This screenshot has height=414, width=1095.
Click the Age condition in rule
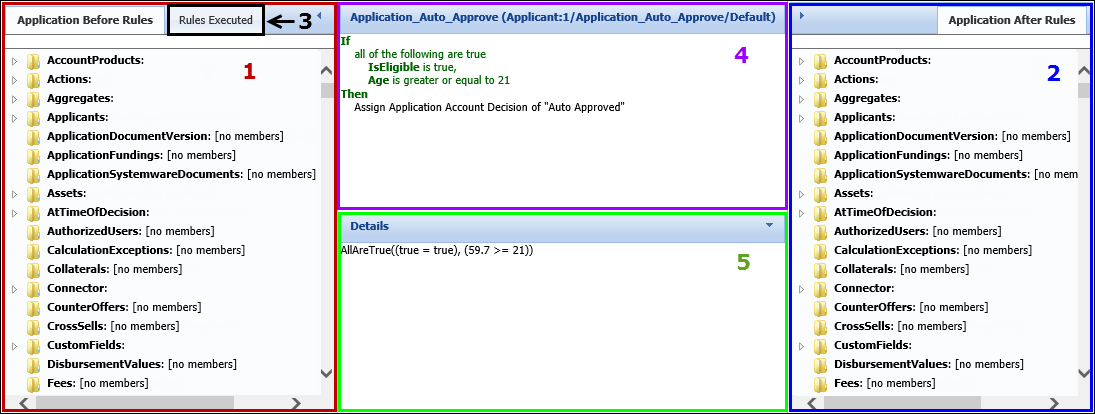[x=439, y=80]
